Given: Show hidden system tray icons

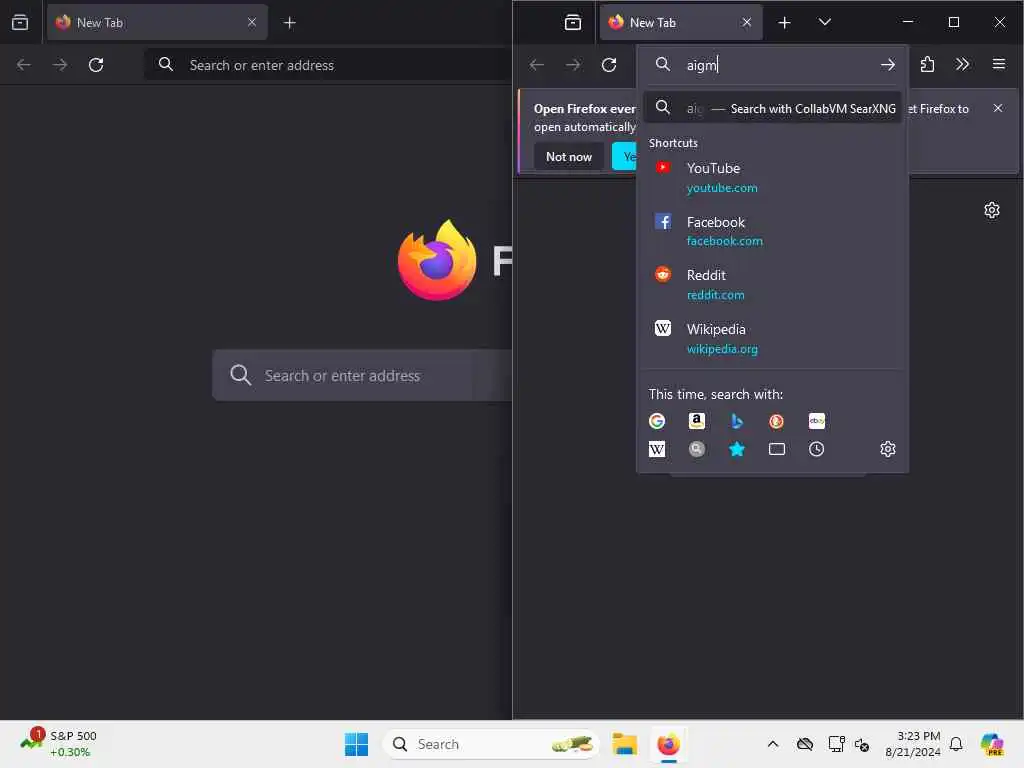Looking at the screenshot, I should pos(773,744).
